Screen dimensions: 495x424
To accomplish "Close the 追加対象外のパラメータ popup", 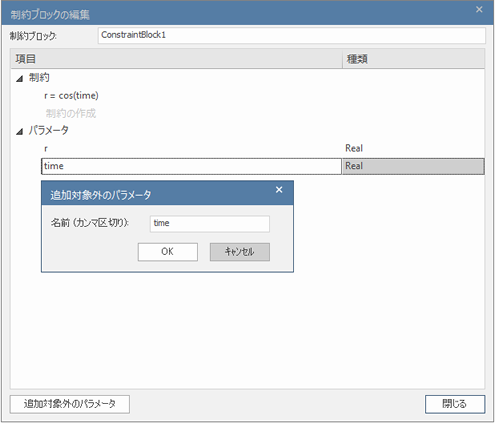I will tap(279, 190).
